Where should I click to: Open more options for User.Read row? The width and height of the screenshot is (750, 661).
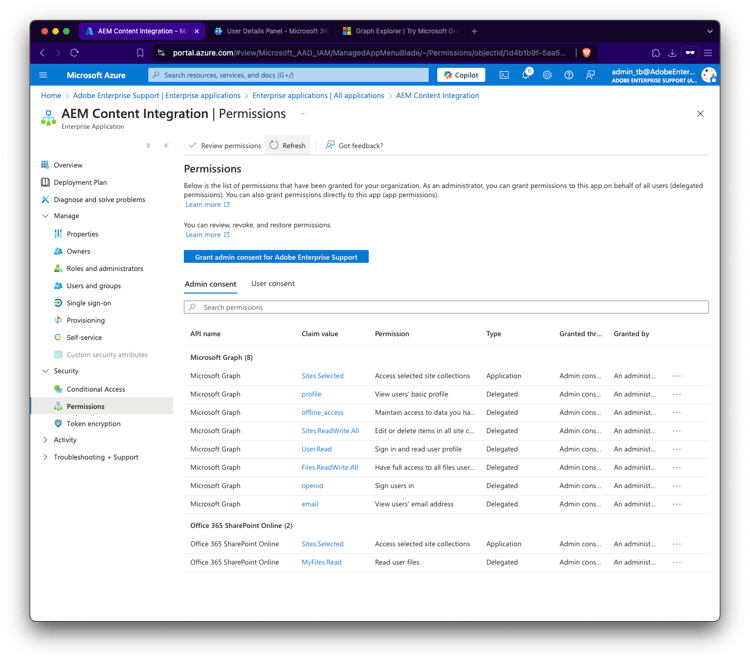pos(676,449)
